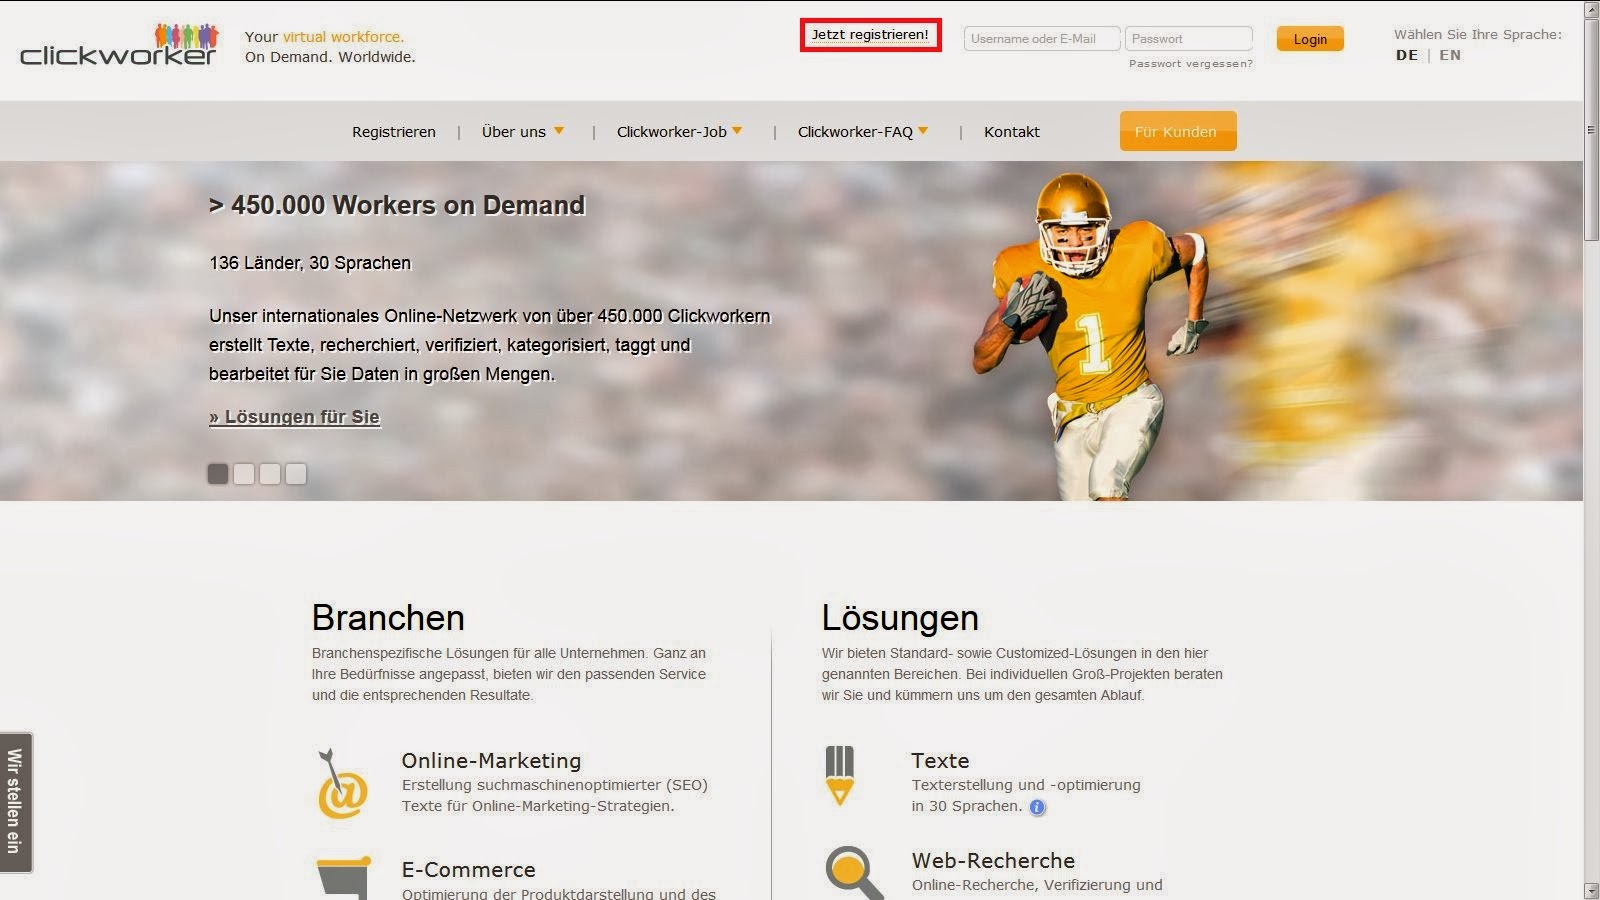Click the 'Passwort vergessen?' link
Image resolution: width=1600 pixels, height=900 pixels.
pos(1189,62)
